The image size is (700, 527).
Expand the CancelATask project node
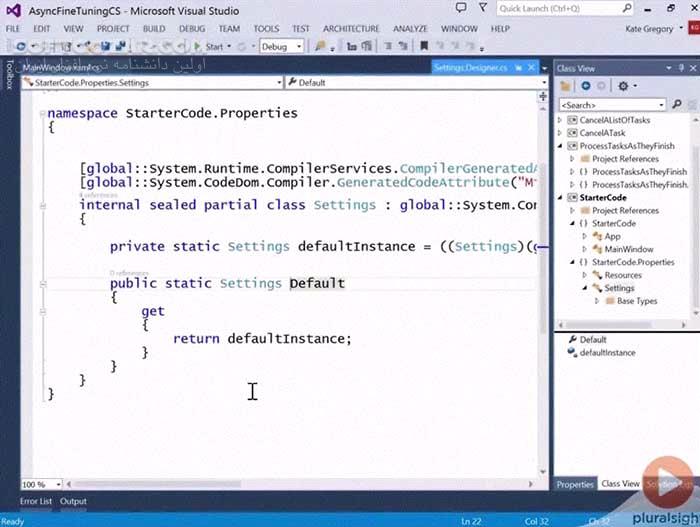[x=560, y=133]
